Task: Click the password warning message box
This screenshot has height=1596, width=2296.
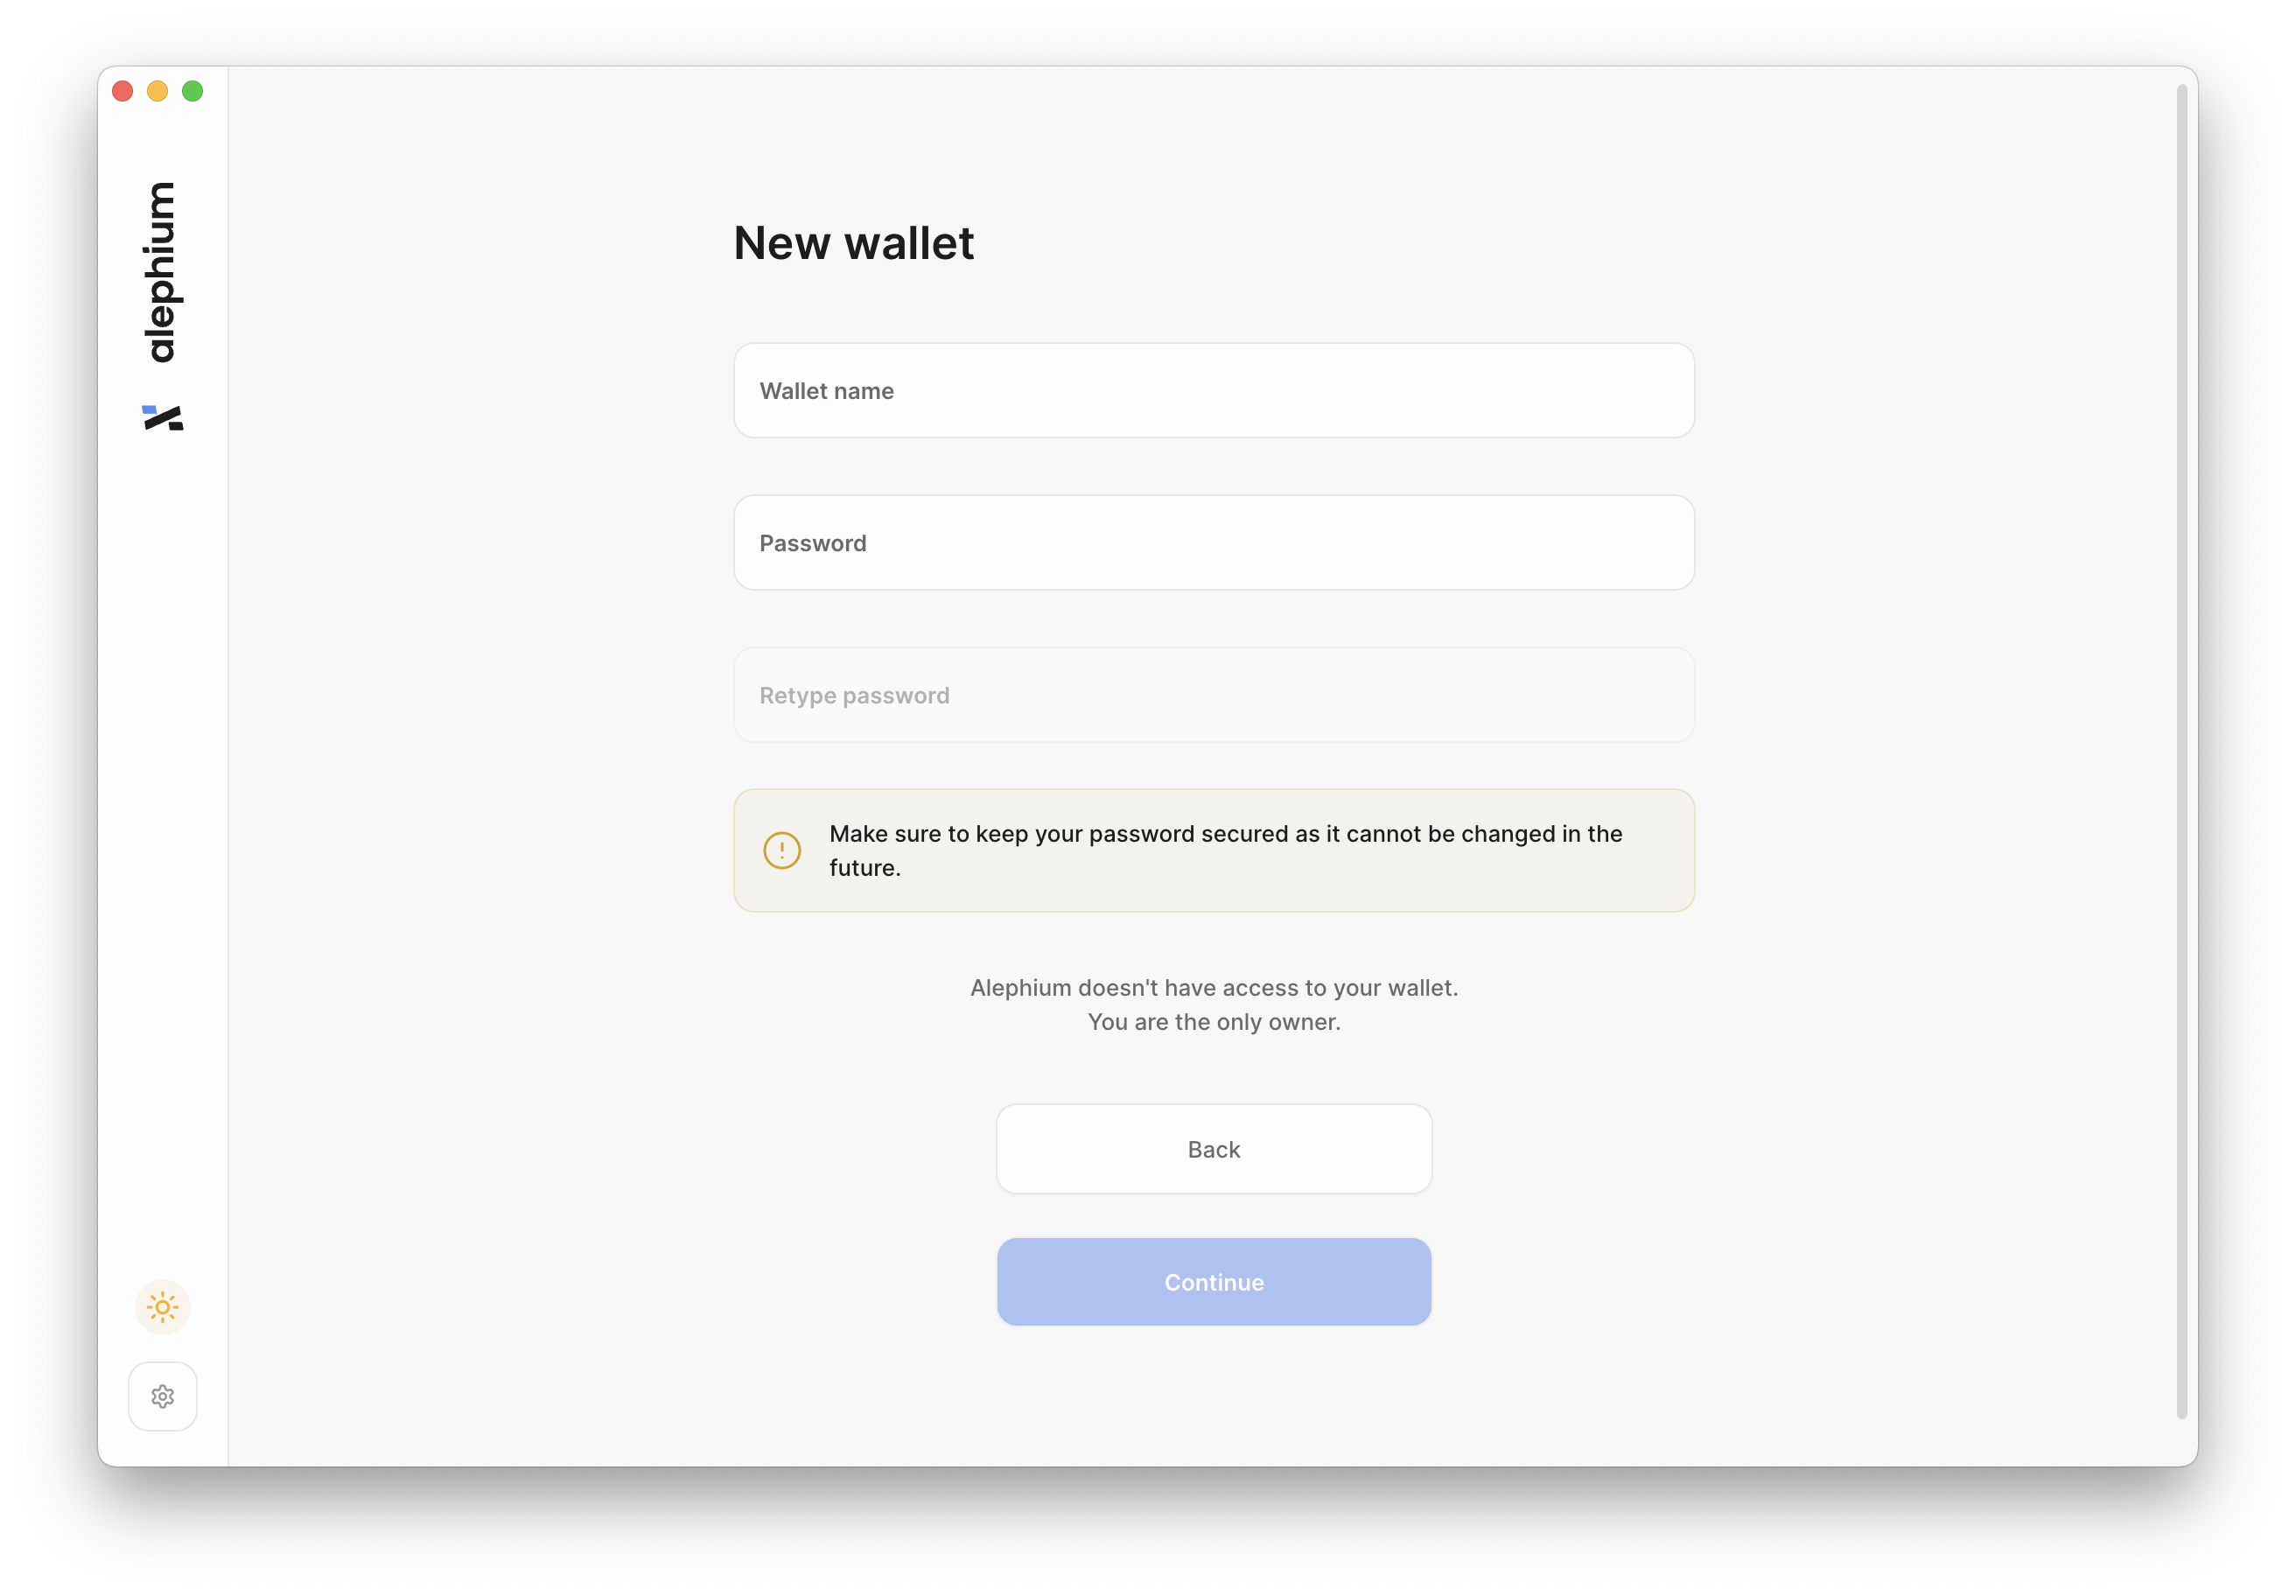Action: pyautogui.click(x=1214, y=851)
